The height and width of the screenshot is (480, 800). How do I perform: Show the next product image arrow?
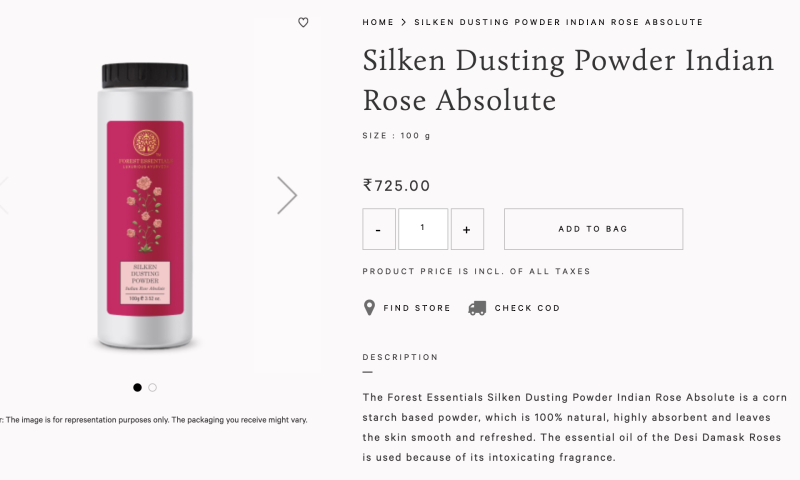(x=287, y=195)
